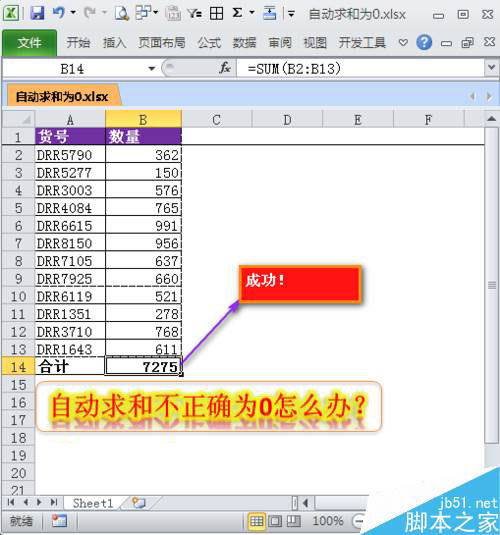500x535 pixels.
Task: Click cell with value 768
Action: point(143,332)
